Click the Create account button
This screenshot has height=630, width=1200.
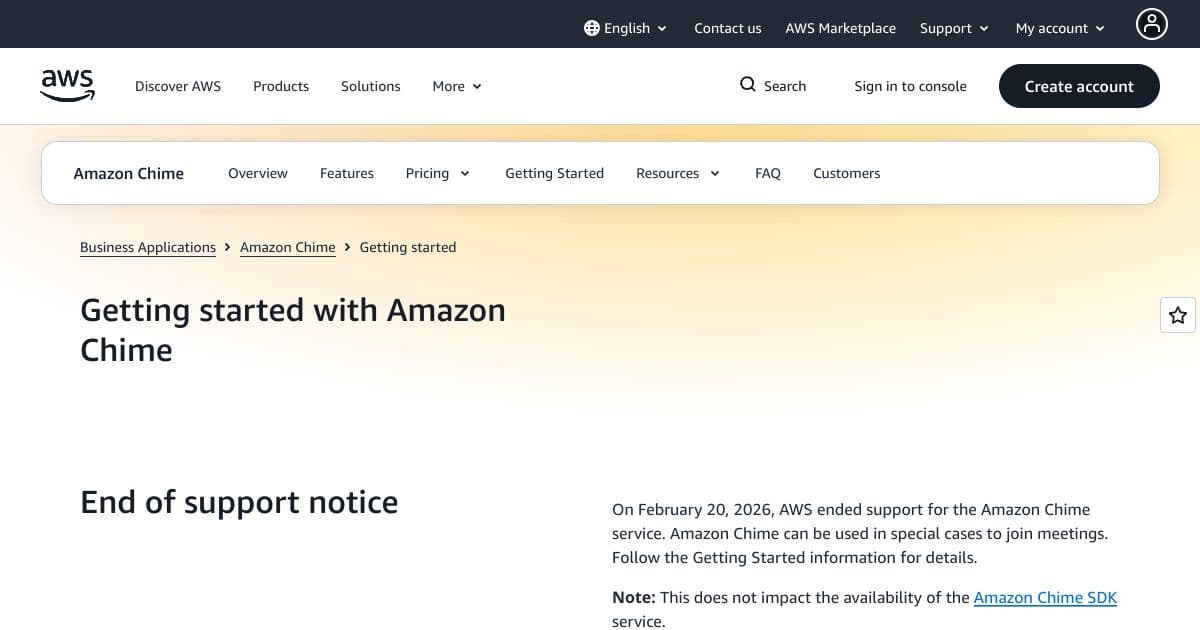[x=1079, y=86]
